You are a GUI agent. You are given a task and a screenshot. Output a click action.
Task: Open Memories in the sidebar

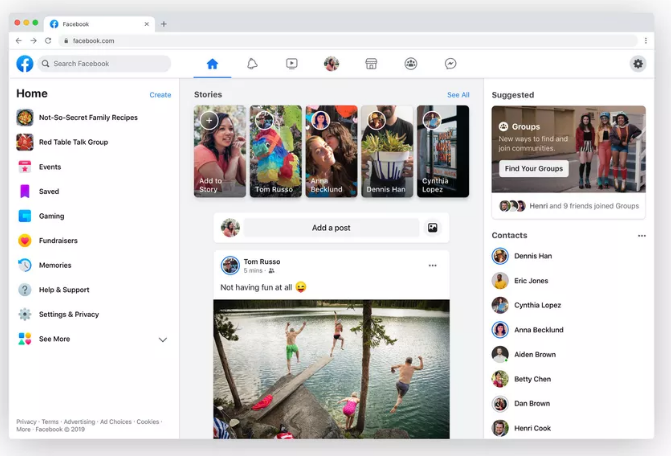point(55,265)
